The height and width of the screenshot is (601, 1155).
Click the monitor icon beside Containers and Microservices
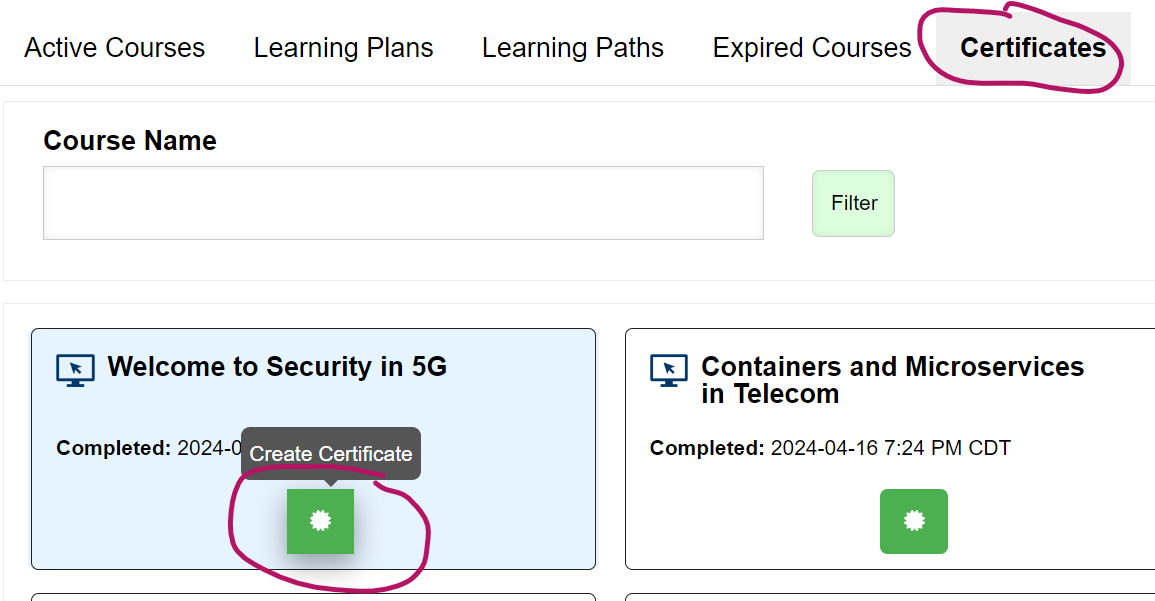tap(669, 370)
